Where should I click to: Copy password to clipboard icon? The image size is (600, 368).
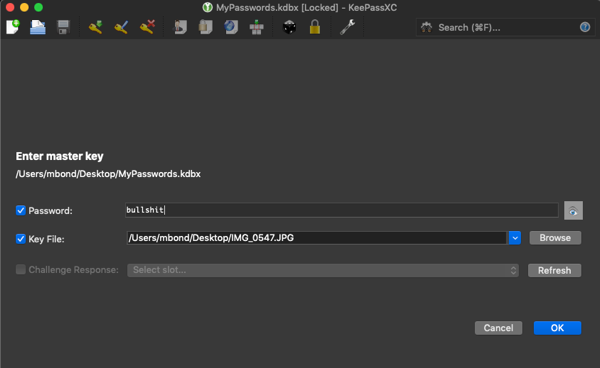click(205, 27)
